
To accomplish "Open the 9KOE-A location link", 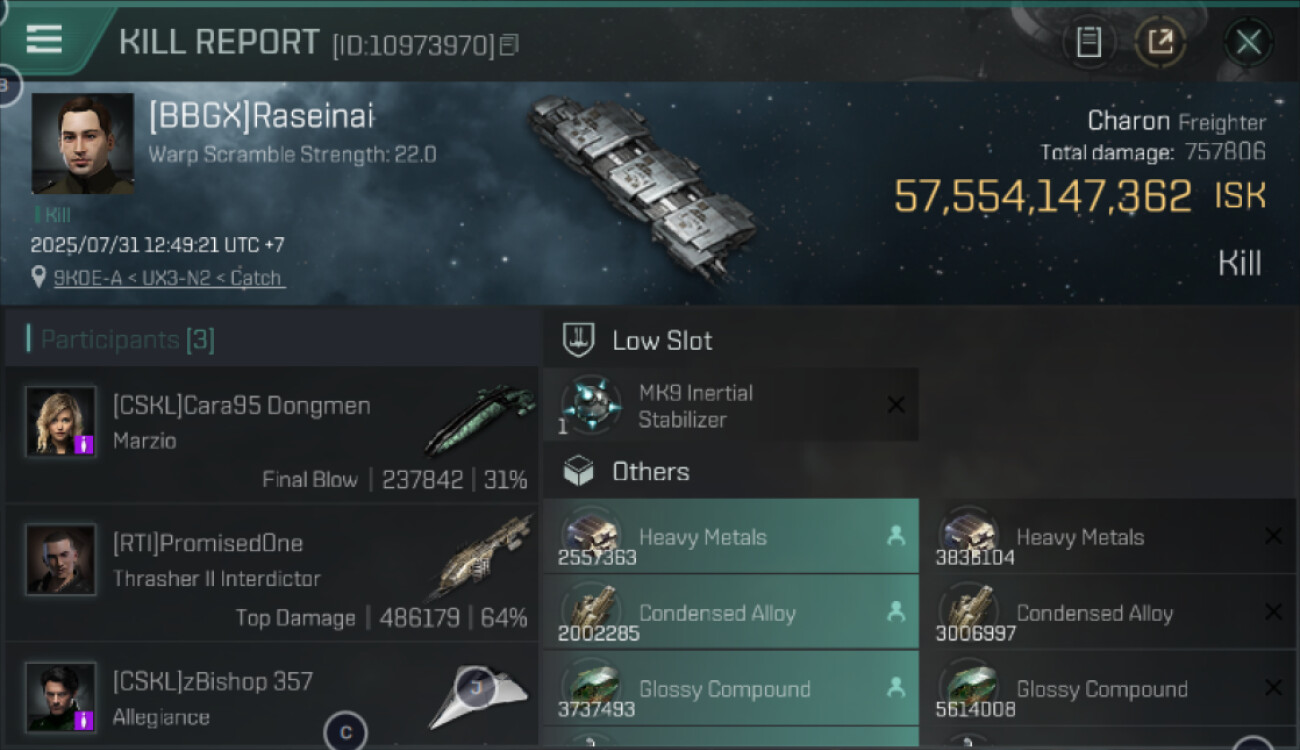I will click(x=167, y=278).
